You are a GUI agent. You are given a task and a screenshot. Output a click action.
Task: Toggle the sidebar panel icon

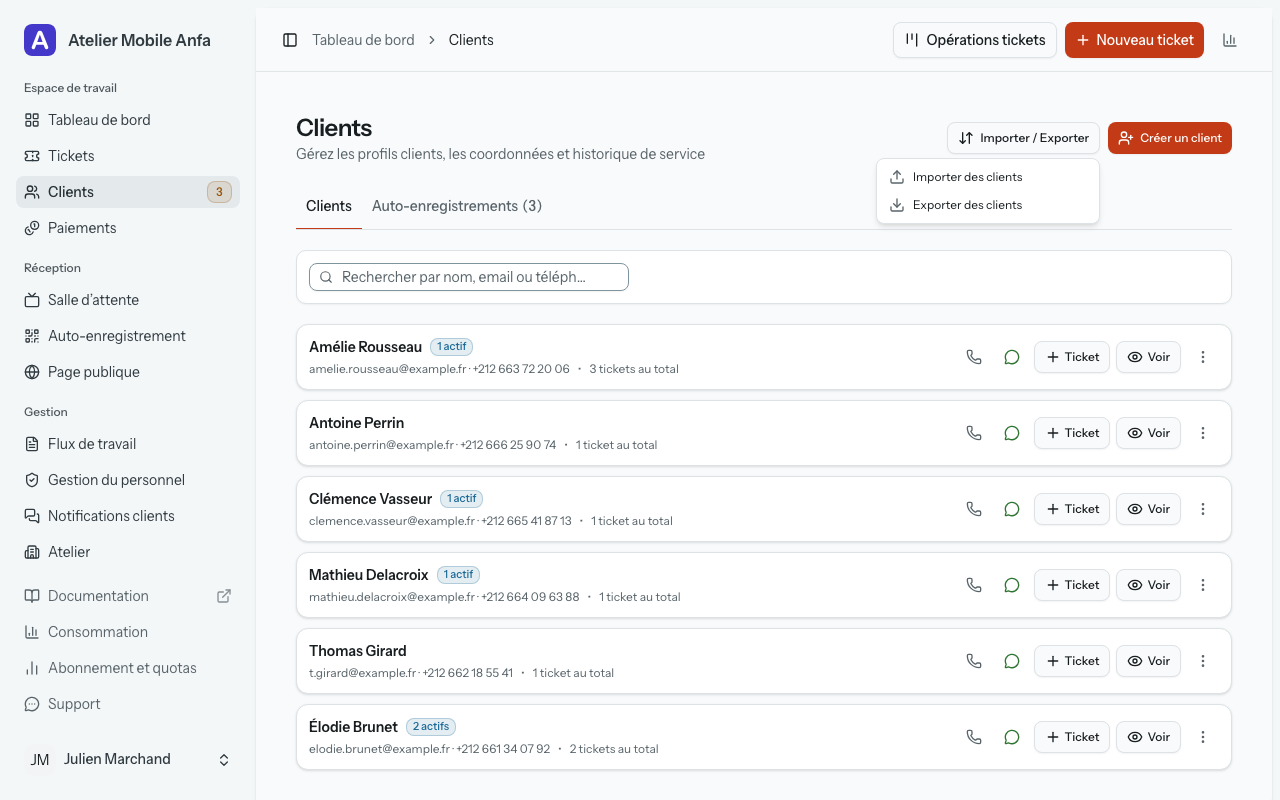pos(290,40)
